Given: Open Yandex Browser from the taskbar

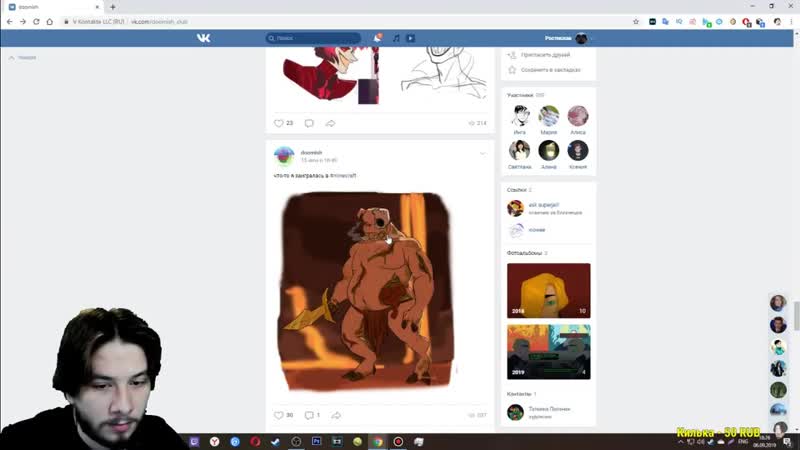Looking at the screenshot, I should [x=214, y=442].
